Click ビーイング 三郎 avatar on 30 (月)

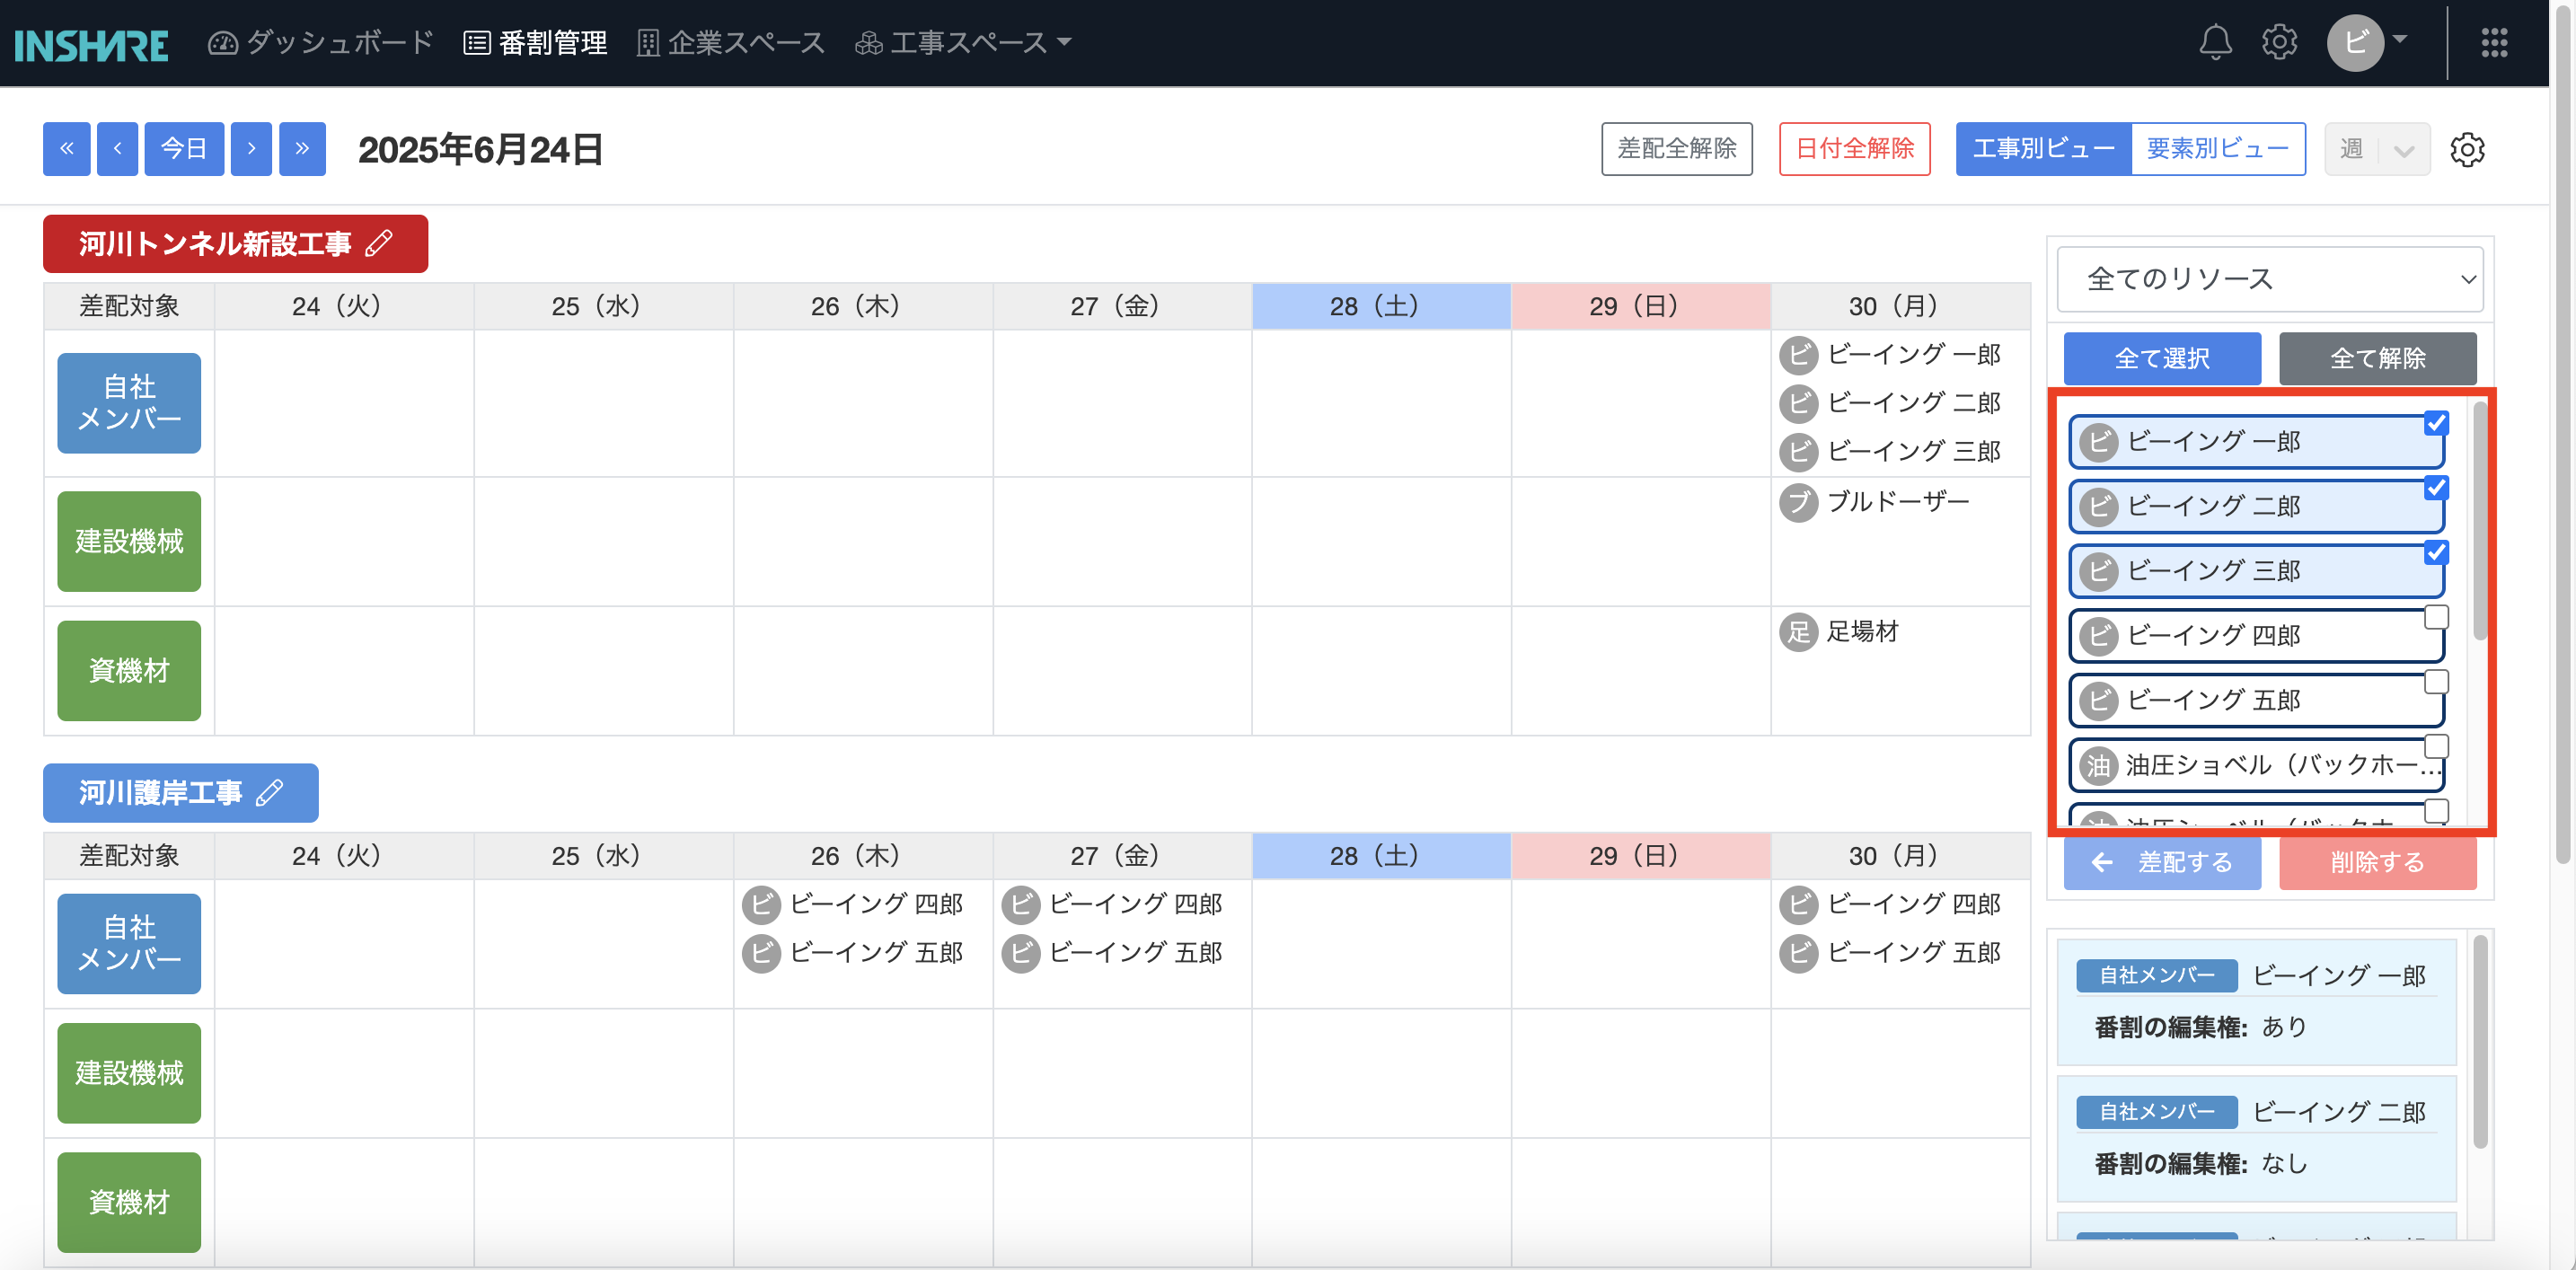click(1798, 452)
